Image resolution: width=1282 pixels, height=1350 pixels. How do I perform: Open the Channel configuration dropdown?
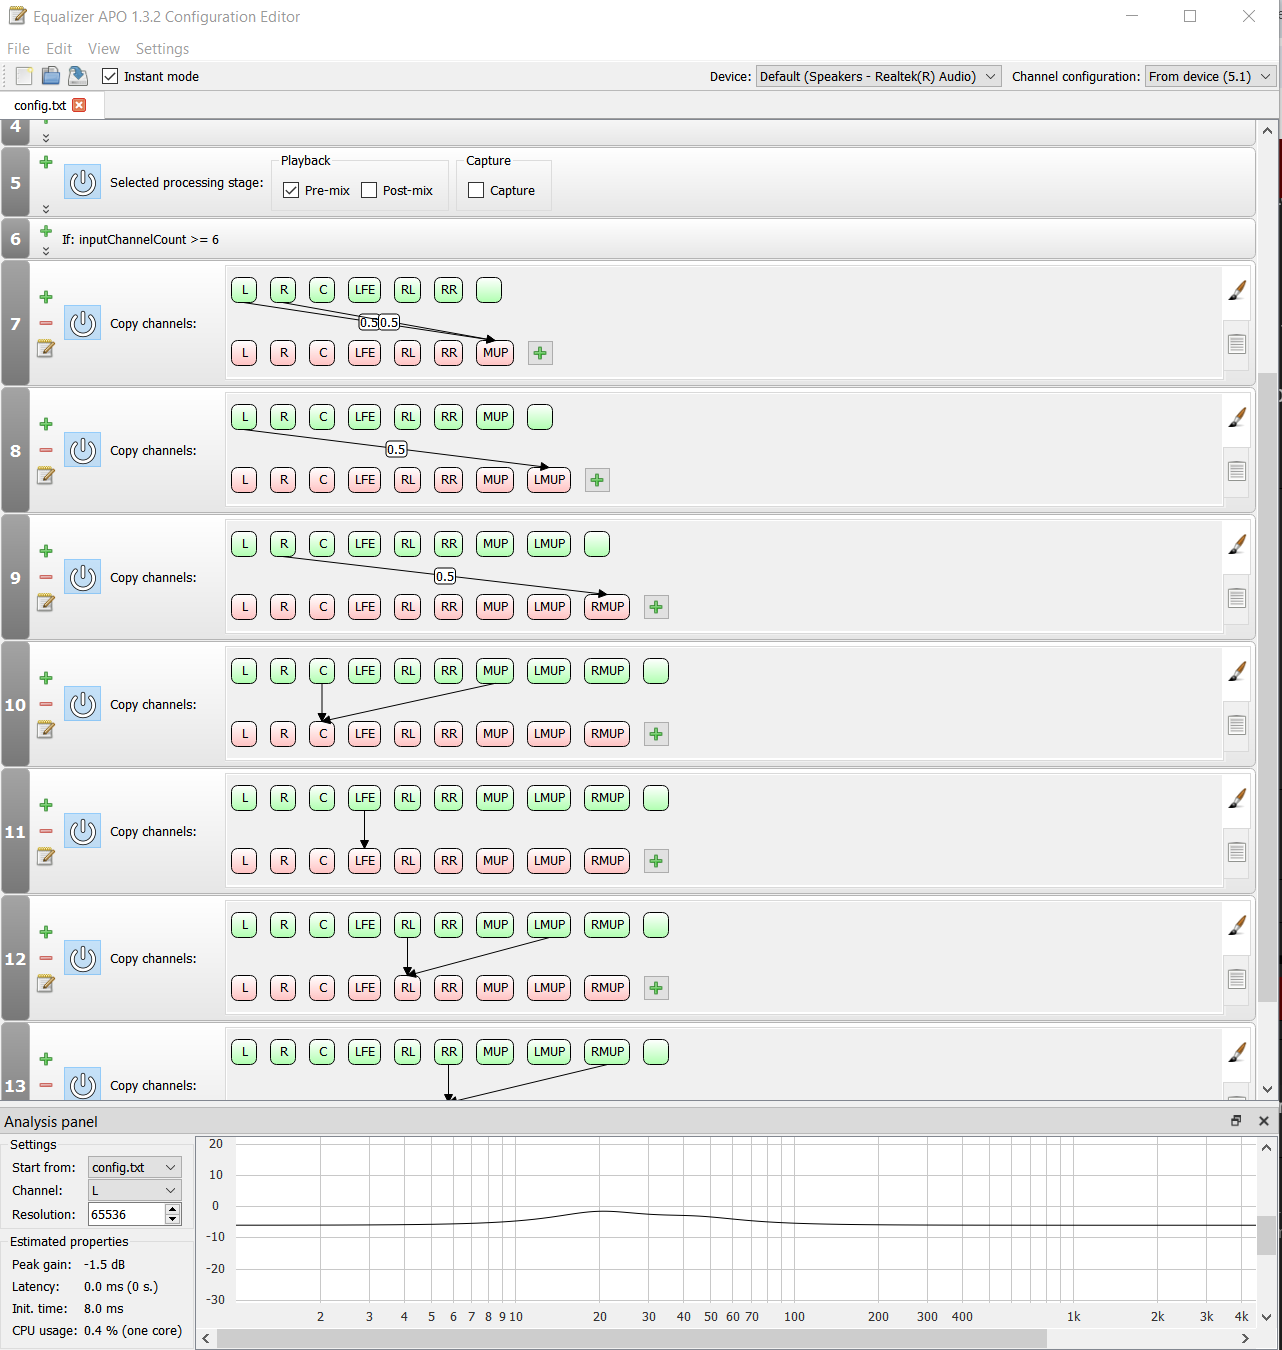pos(1210,76)
